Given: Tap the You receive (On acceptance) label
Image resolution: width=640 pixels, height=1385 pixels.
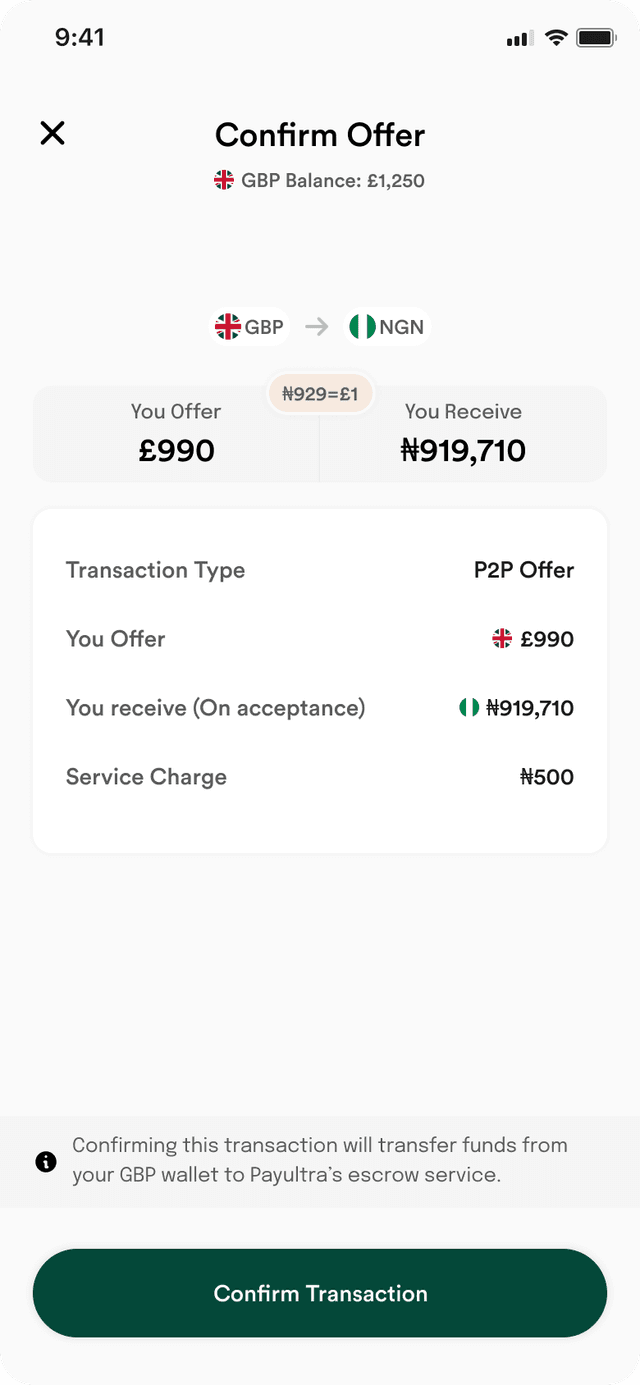Looking at the screenshot, I should pyautogui.click(x=216, y=708).
